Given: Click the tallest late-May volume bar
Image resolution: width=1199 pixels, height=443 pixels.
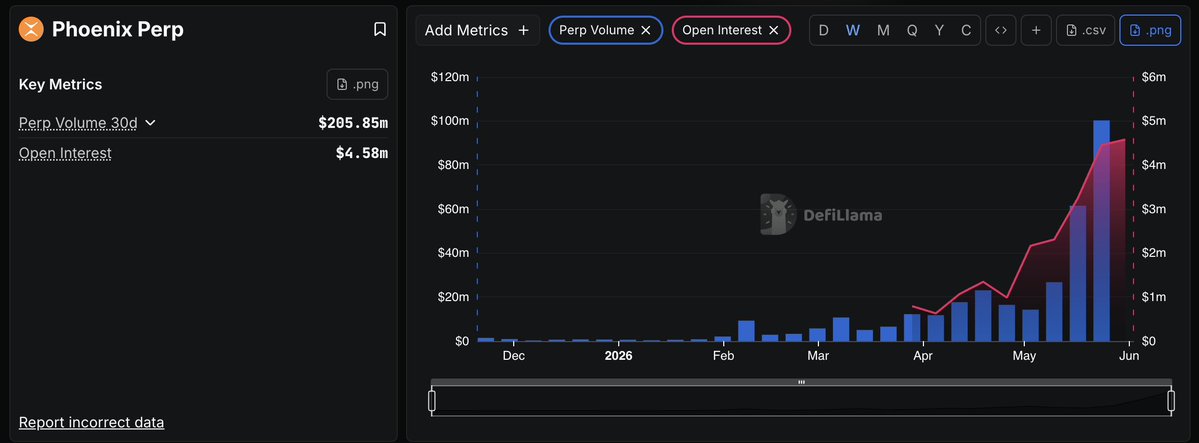Looking at the screenshot, I should [x=1101, y=230].
